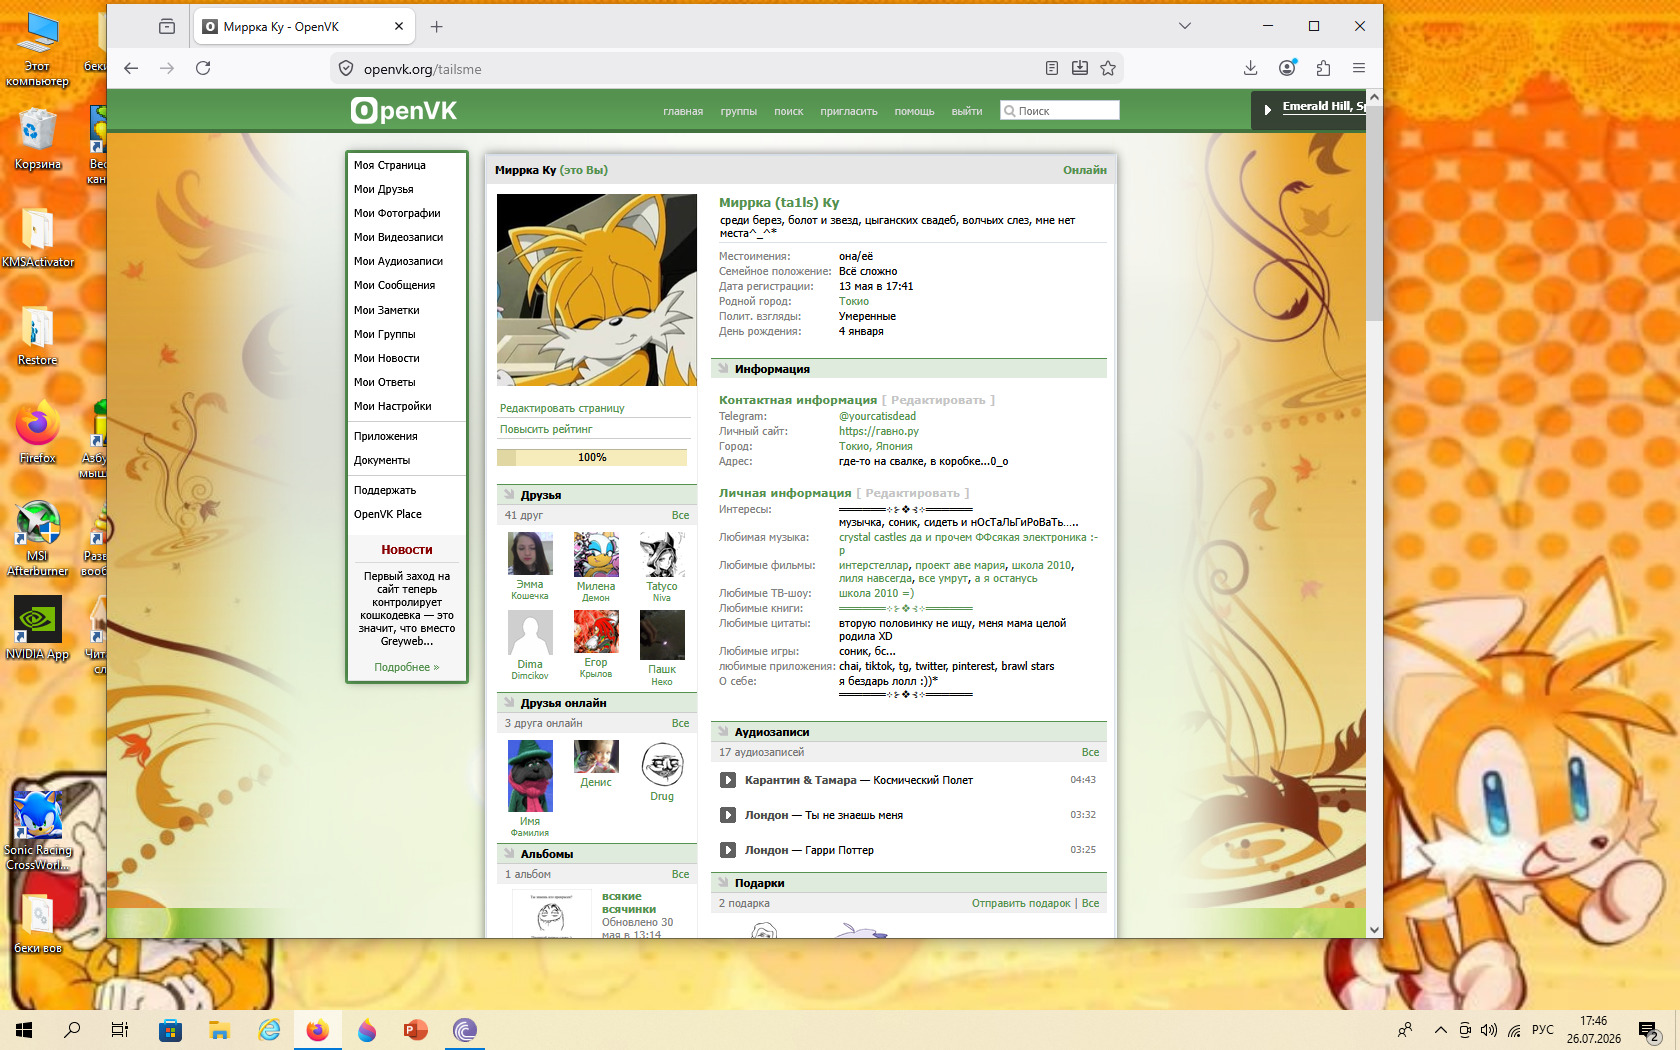Focus the Поиск search field
1680x1050 pixels.
click(1060, 111)
